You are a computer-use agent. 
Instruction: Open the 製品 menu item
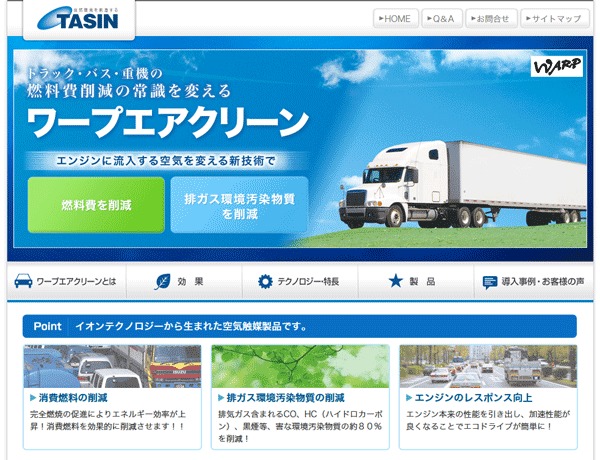pyautogui.click(x=416, y=281)
